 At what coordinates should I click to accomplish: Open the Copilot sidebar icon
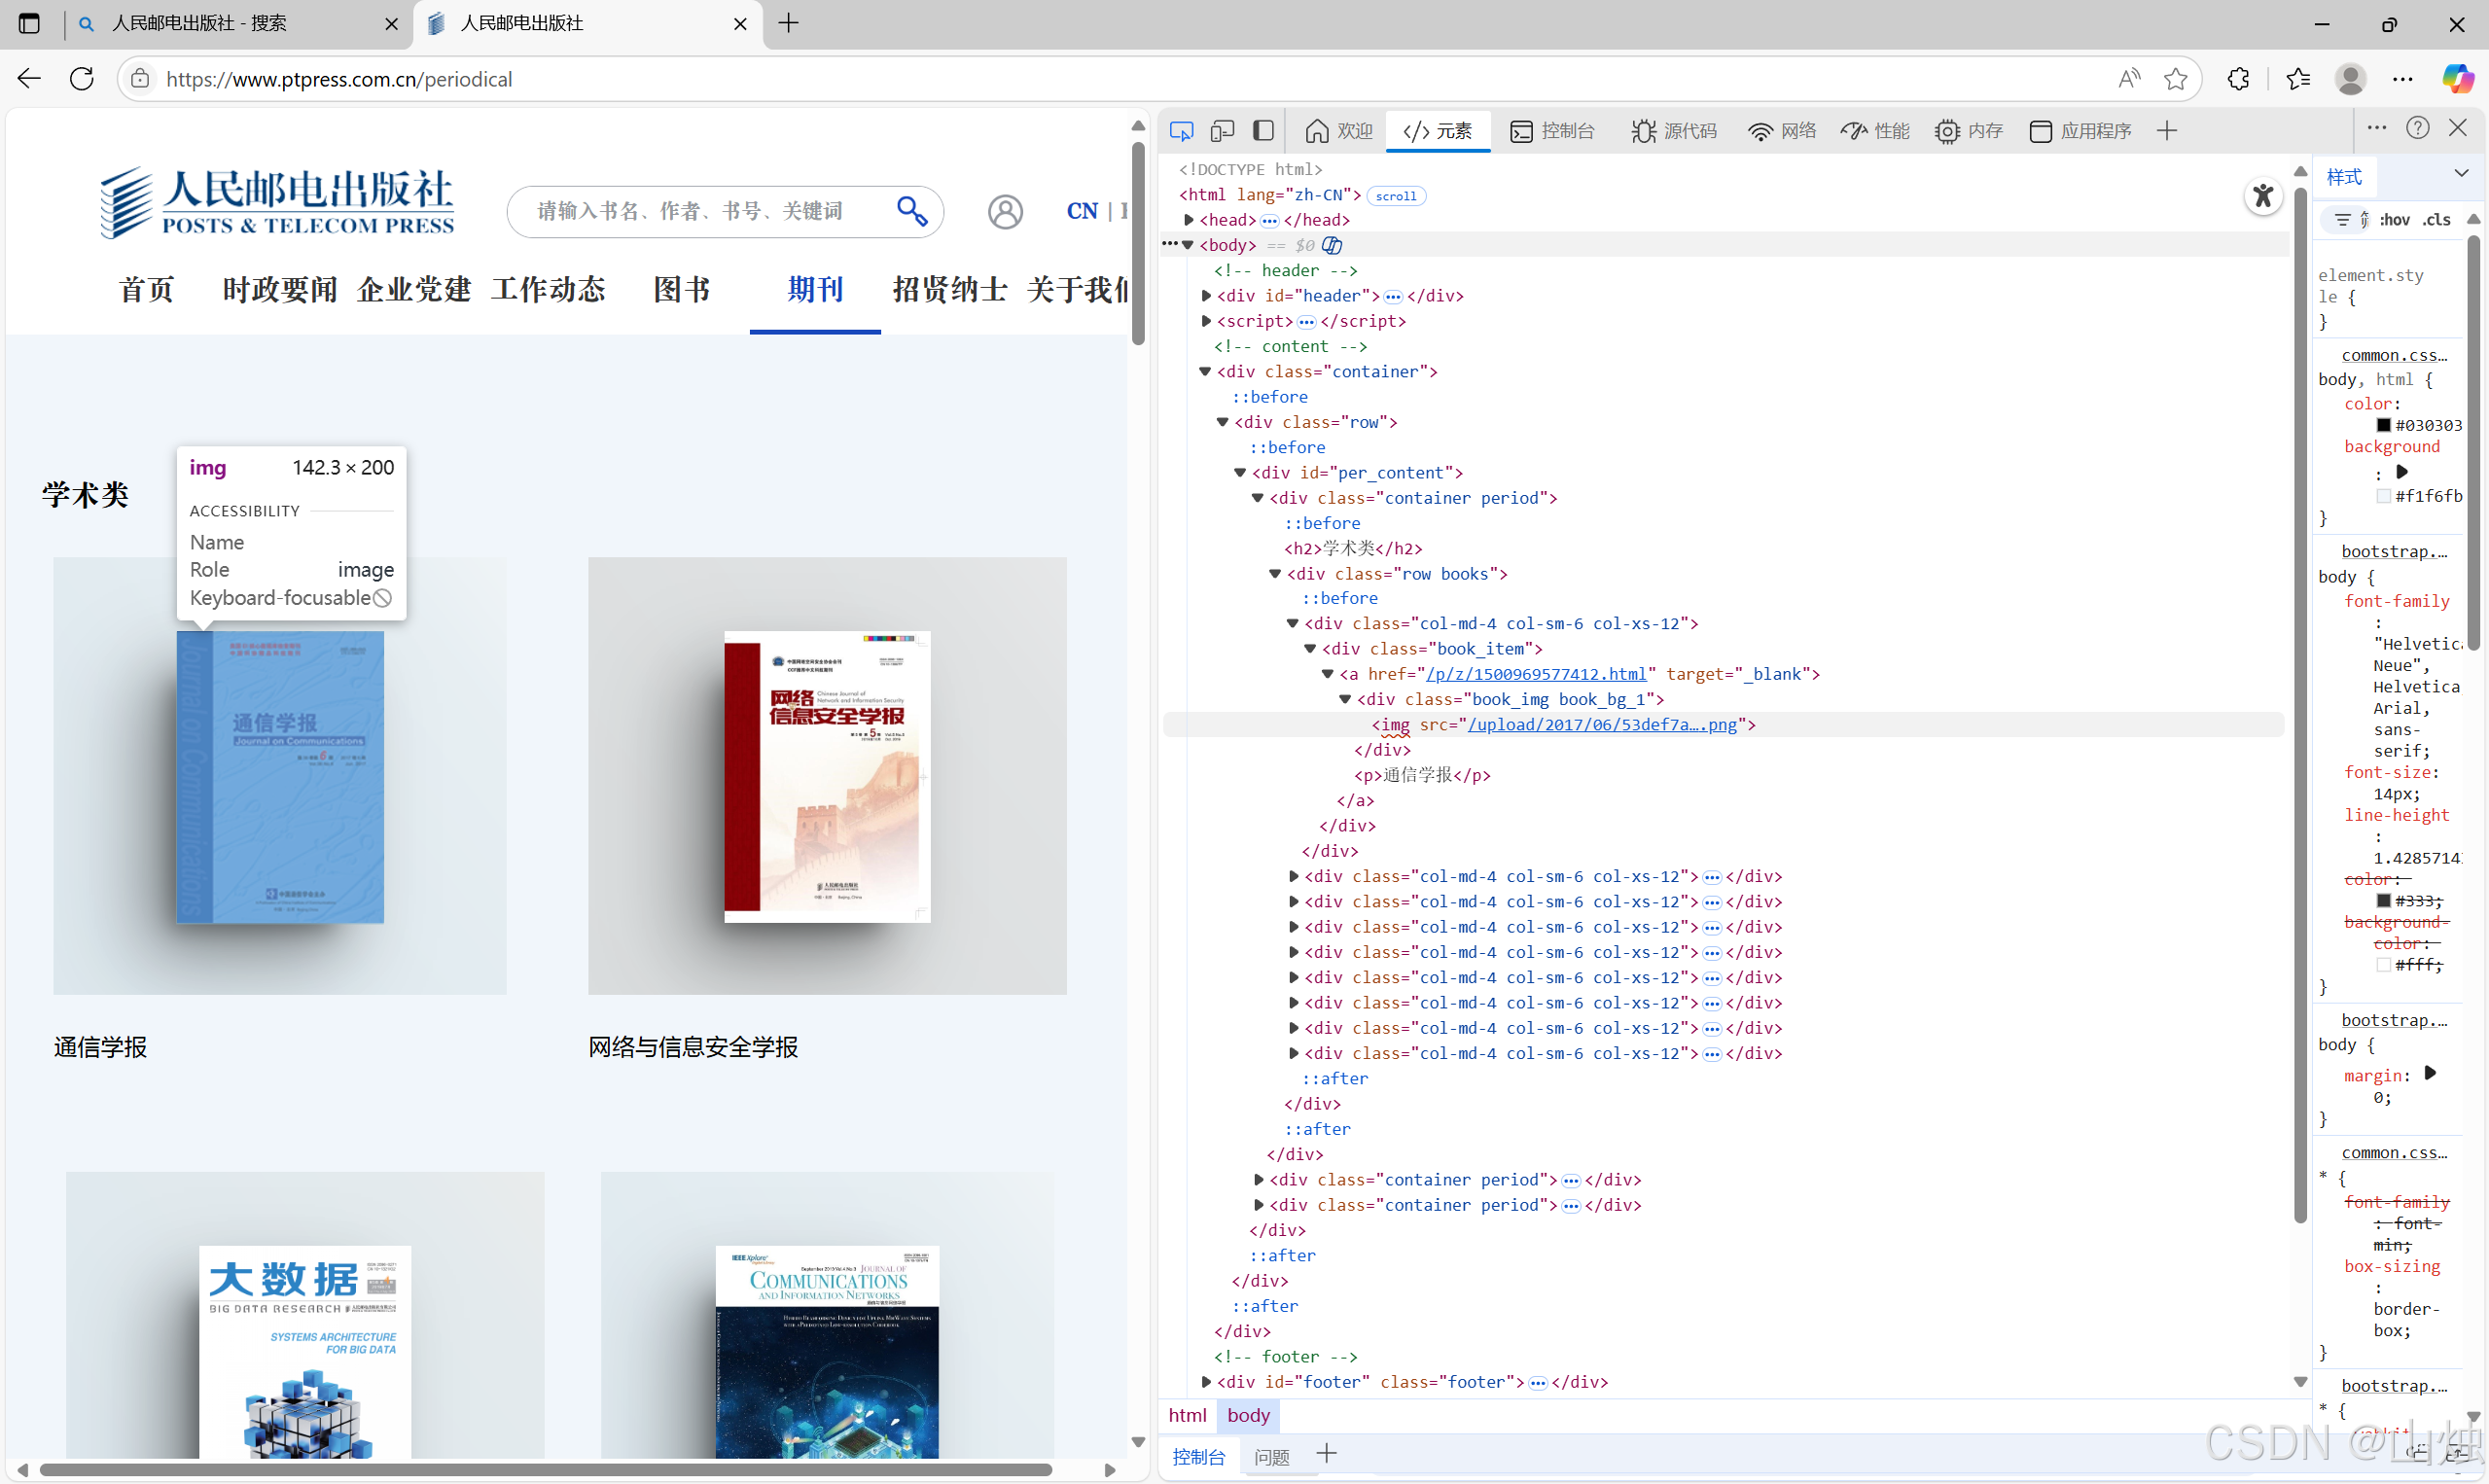tap(2457, 79)
